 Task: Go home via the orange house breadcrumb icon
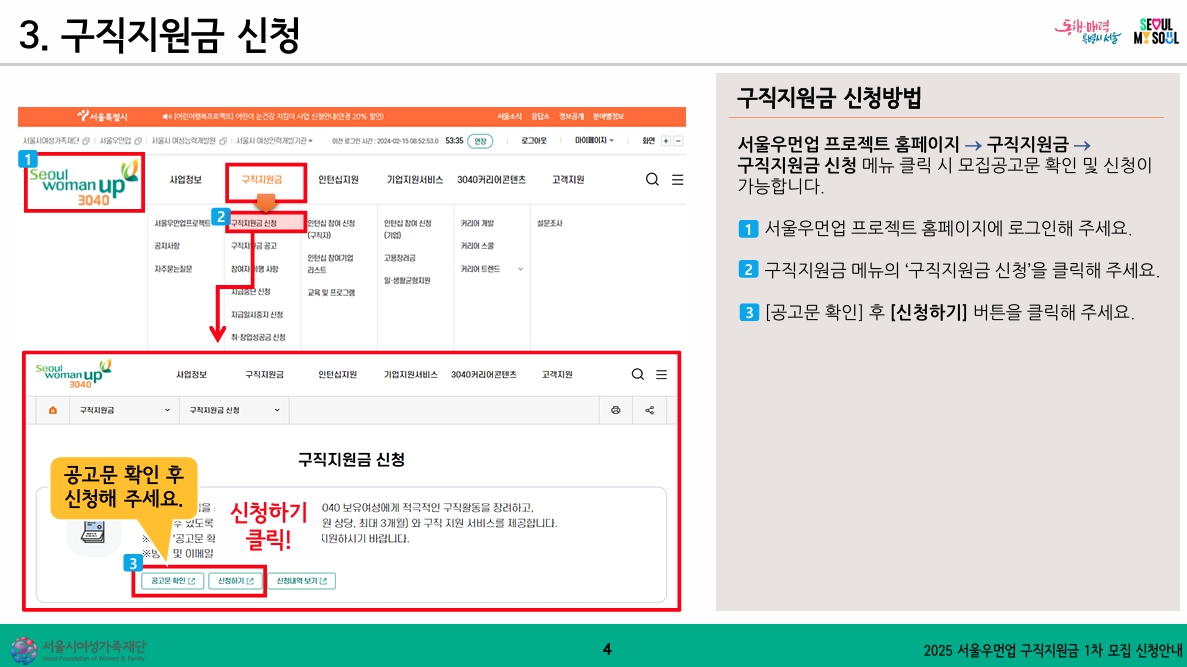[x=52, y=410]
